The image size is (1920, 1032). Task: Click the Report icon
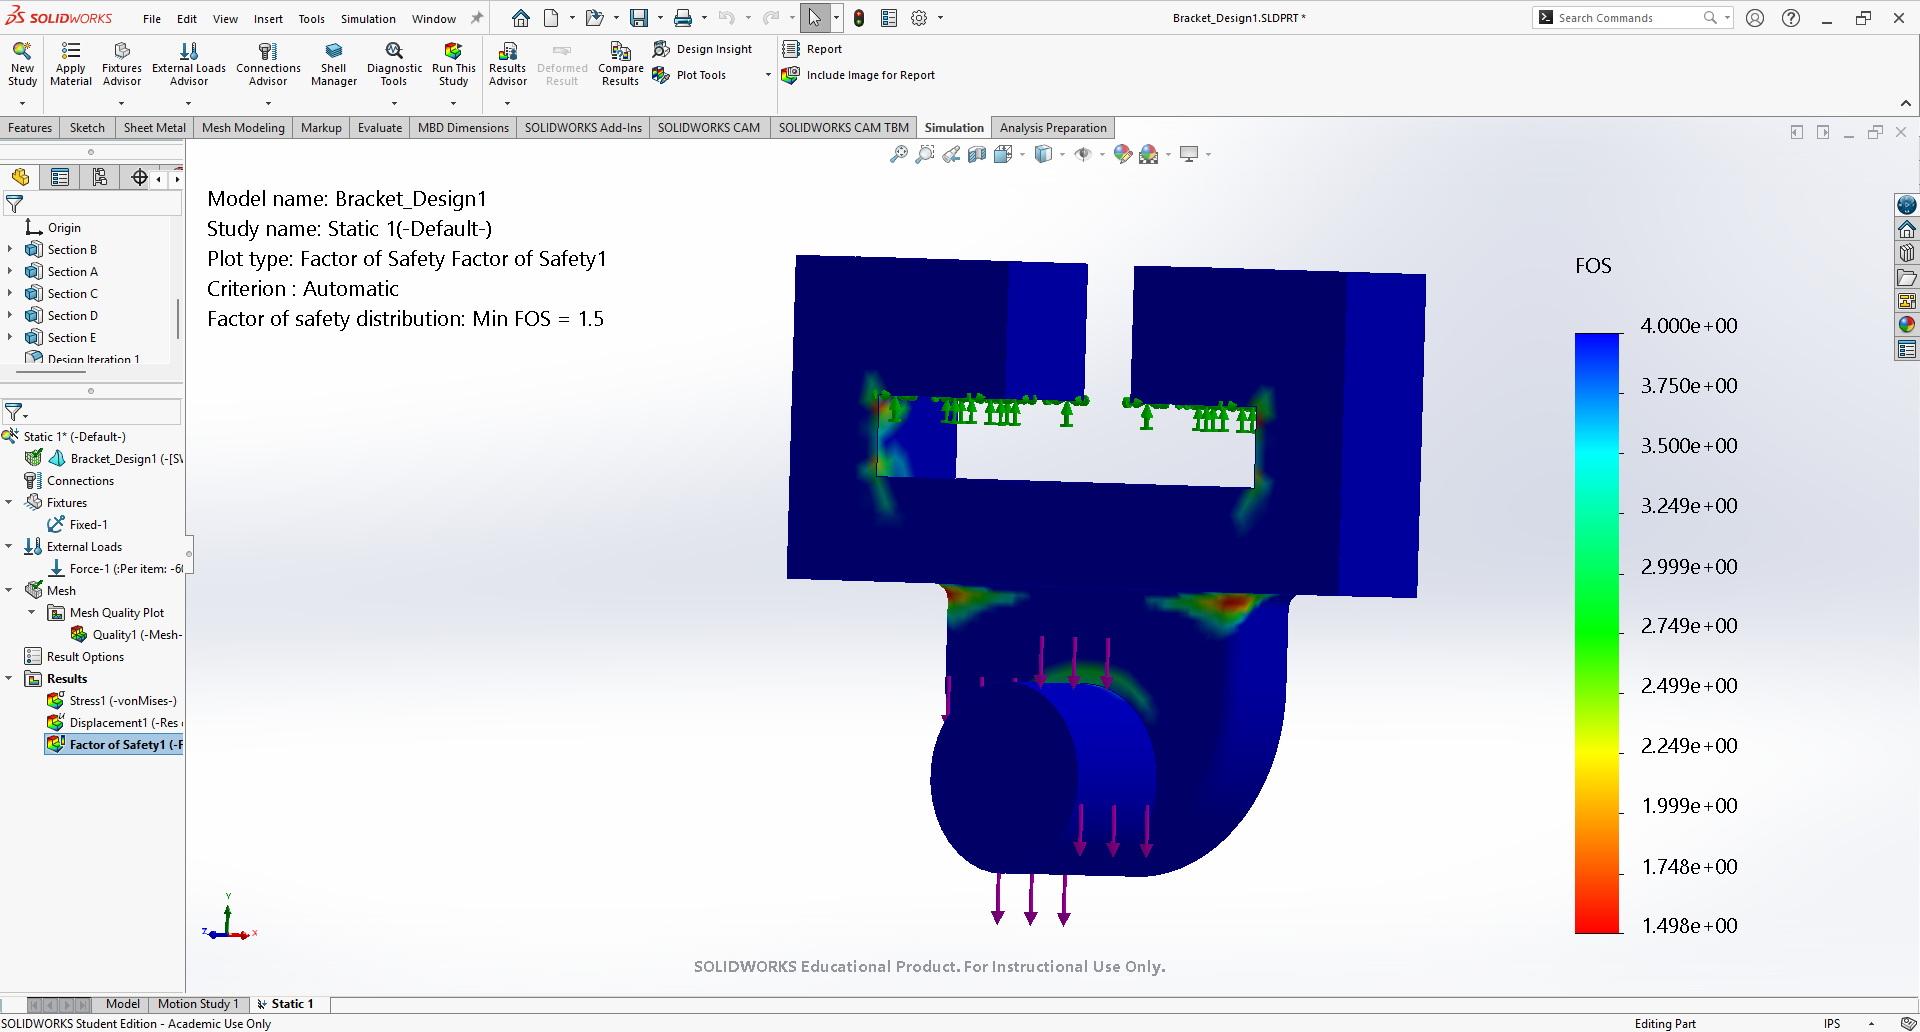pos(812,49)
